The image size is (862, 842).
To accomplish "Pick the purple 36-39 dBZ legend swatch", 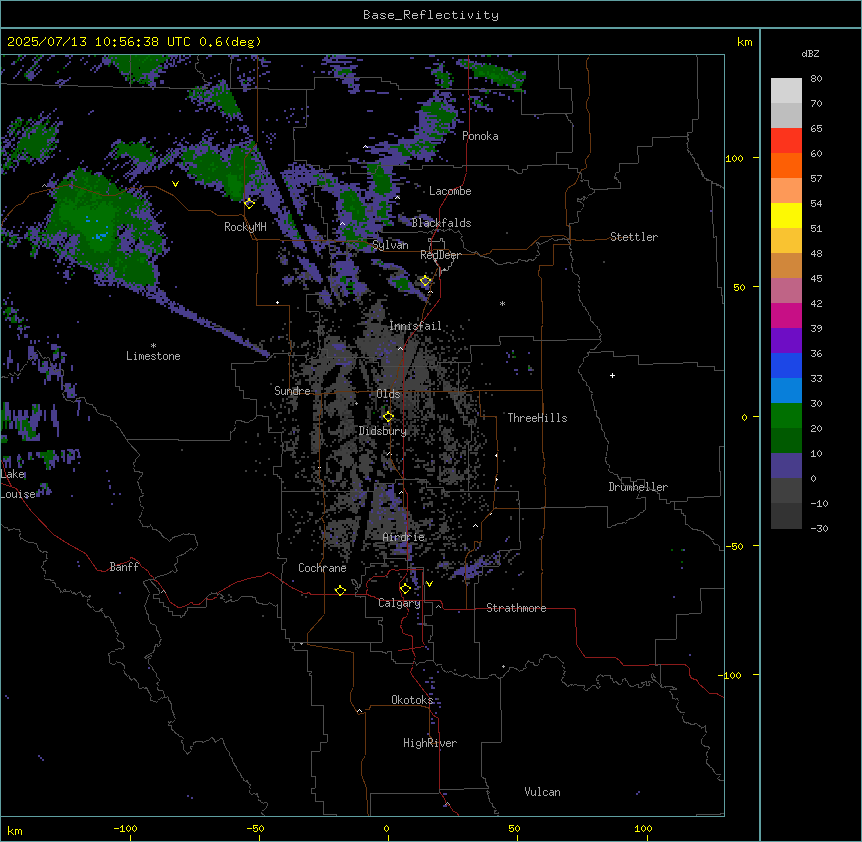I will tap(786, 341).
